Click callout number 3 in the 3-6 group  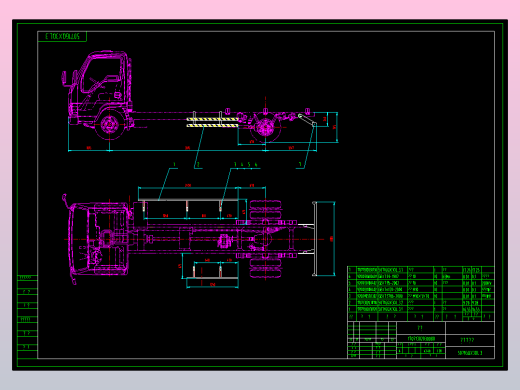(x=235, y=165)
